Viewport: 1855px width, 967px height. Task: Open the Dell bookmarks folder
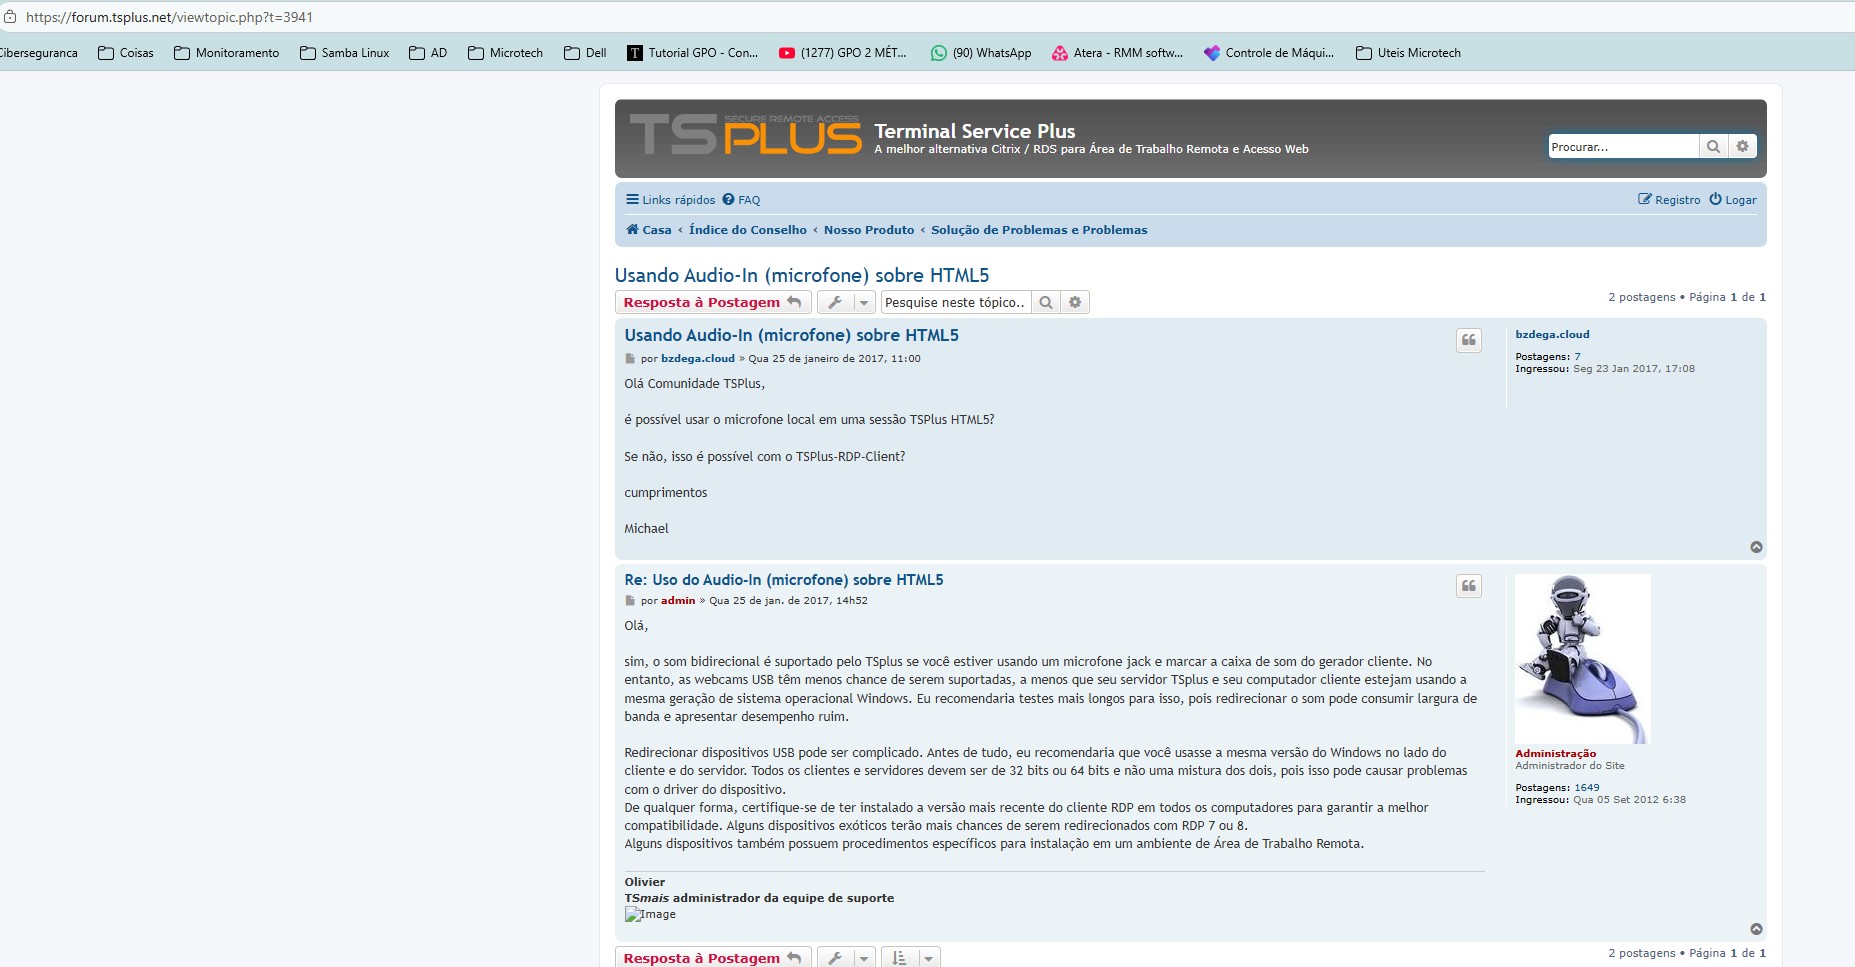pos(586,53)
